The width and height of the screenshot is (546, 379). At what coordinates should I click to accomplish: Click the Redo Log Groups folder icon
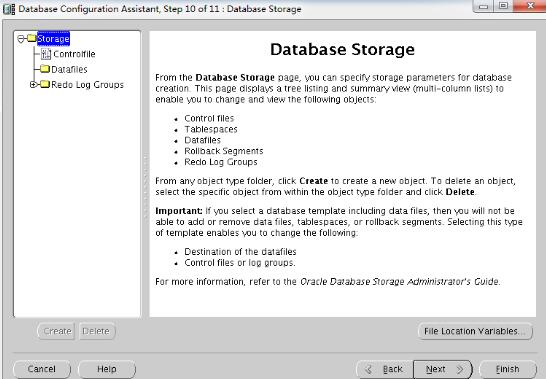pos(45,84)
